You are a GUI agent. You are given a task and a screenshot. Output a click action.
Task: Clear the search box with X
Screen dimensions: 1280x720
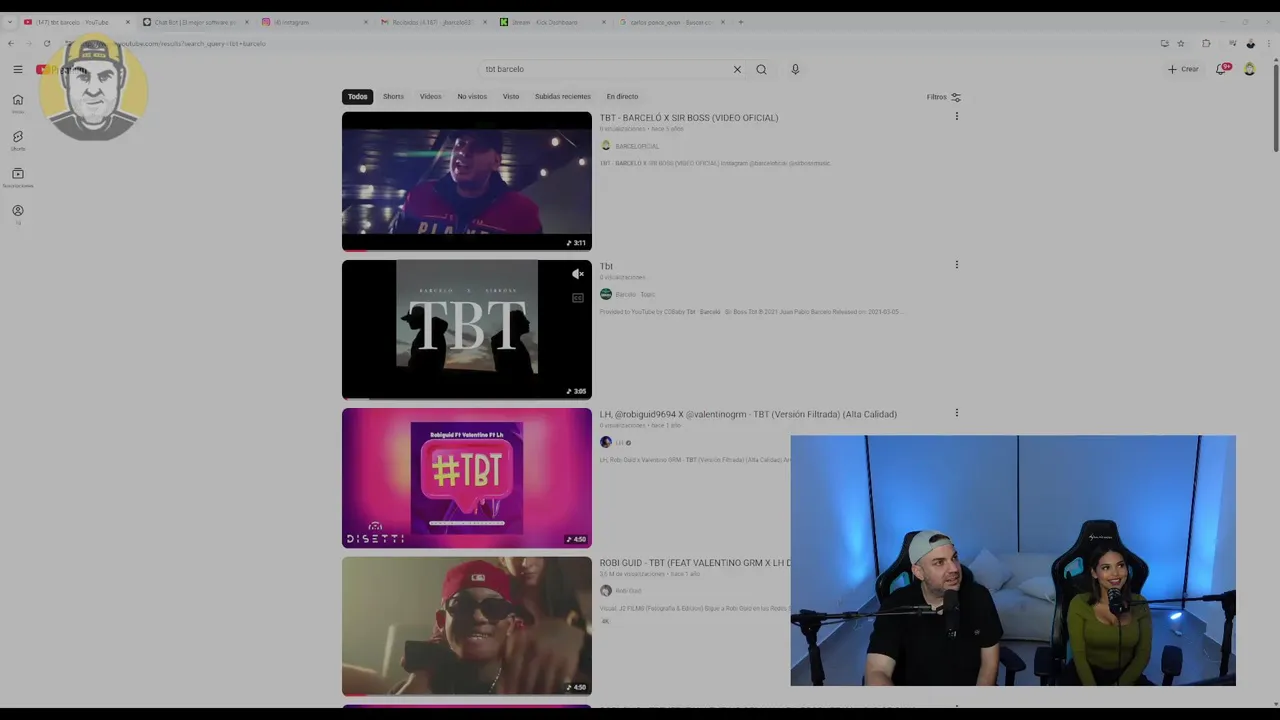click(737, 69)
